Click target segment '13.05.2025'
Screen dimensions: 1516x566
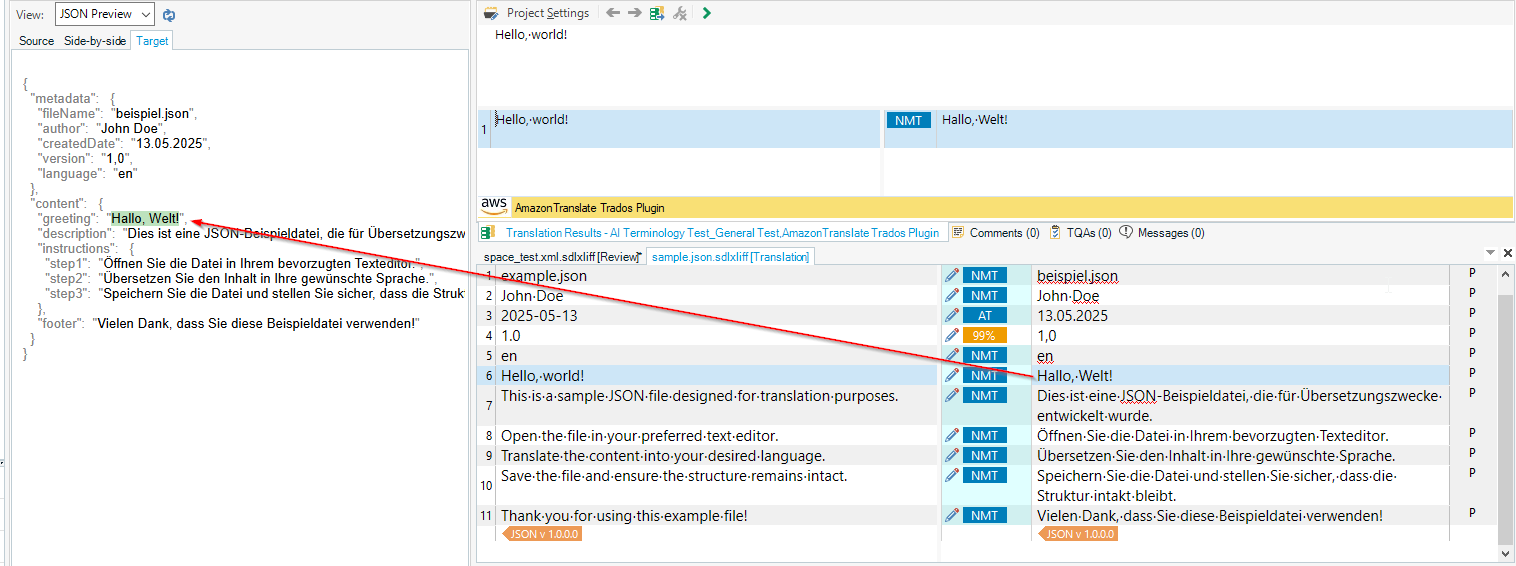[1072, 315]
